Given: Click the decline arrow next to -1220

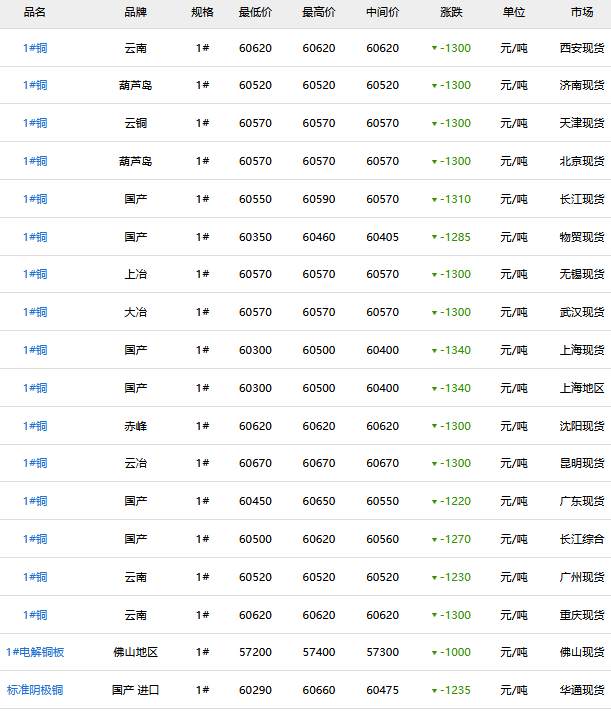Looking at the screenshot, I should pos(434,502).
